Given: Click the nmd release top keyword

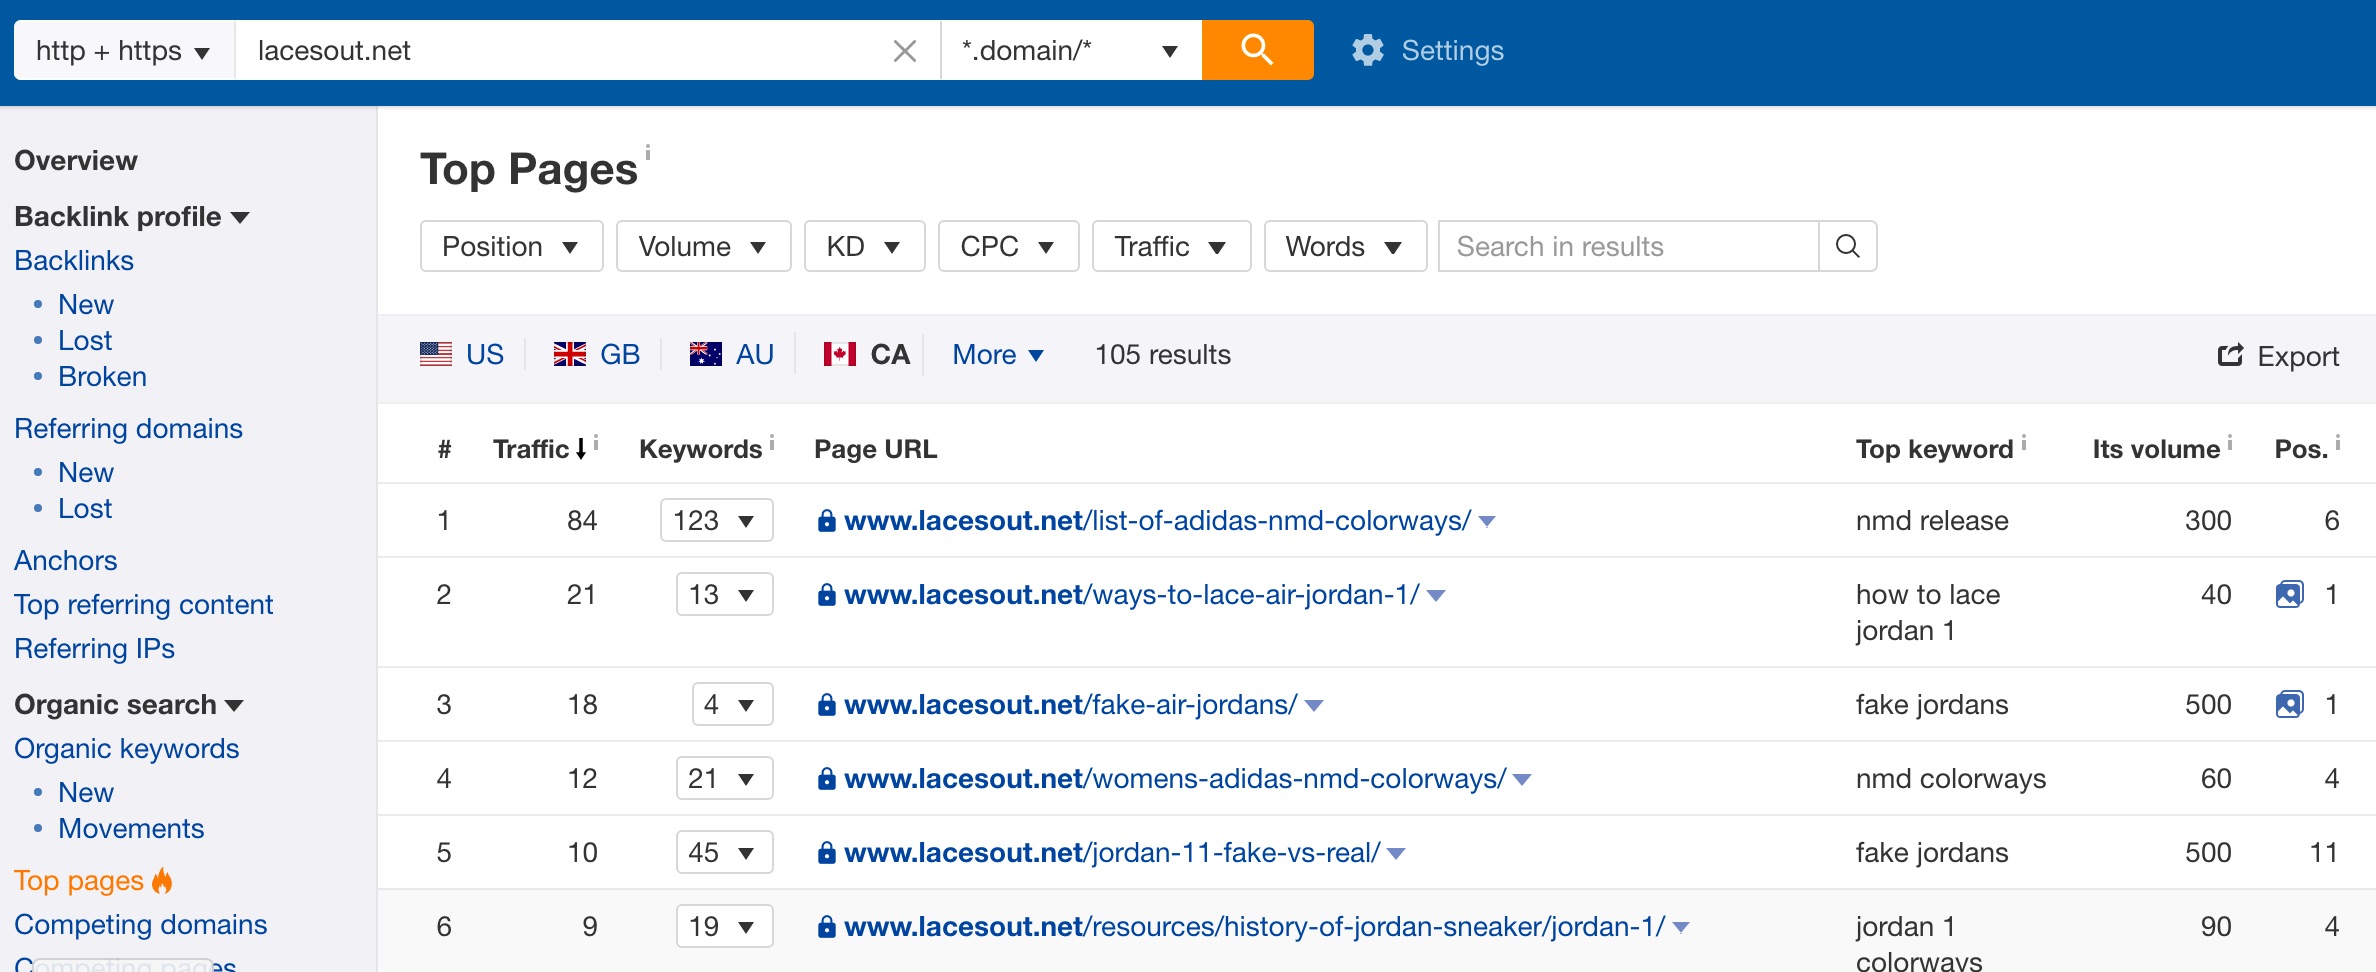Looking at the screenshot, I should point(1931,520).
